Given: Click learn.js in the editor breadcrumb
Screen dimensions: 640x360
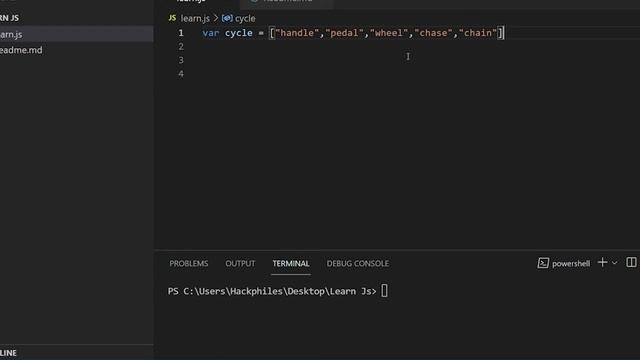Looking at the screenshot, I should (195, 18).
